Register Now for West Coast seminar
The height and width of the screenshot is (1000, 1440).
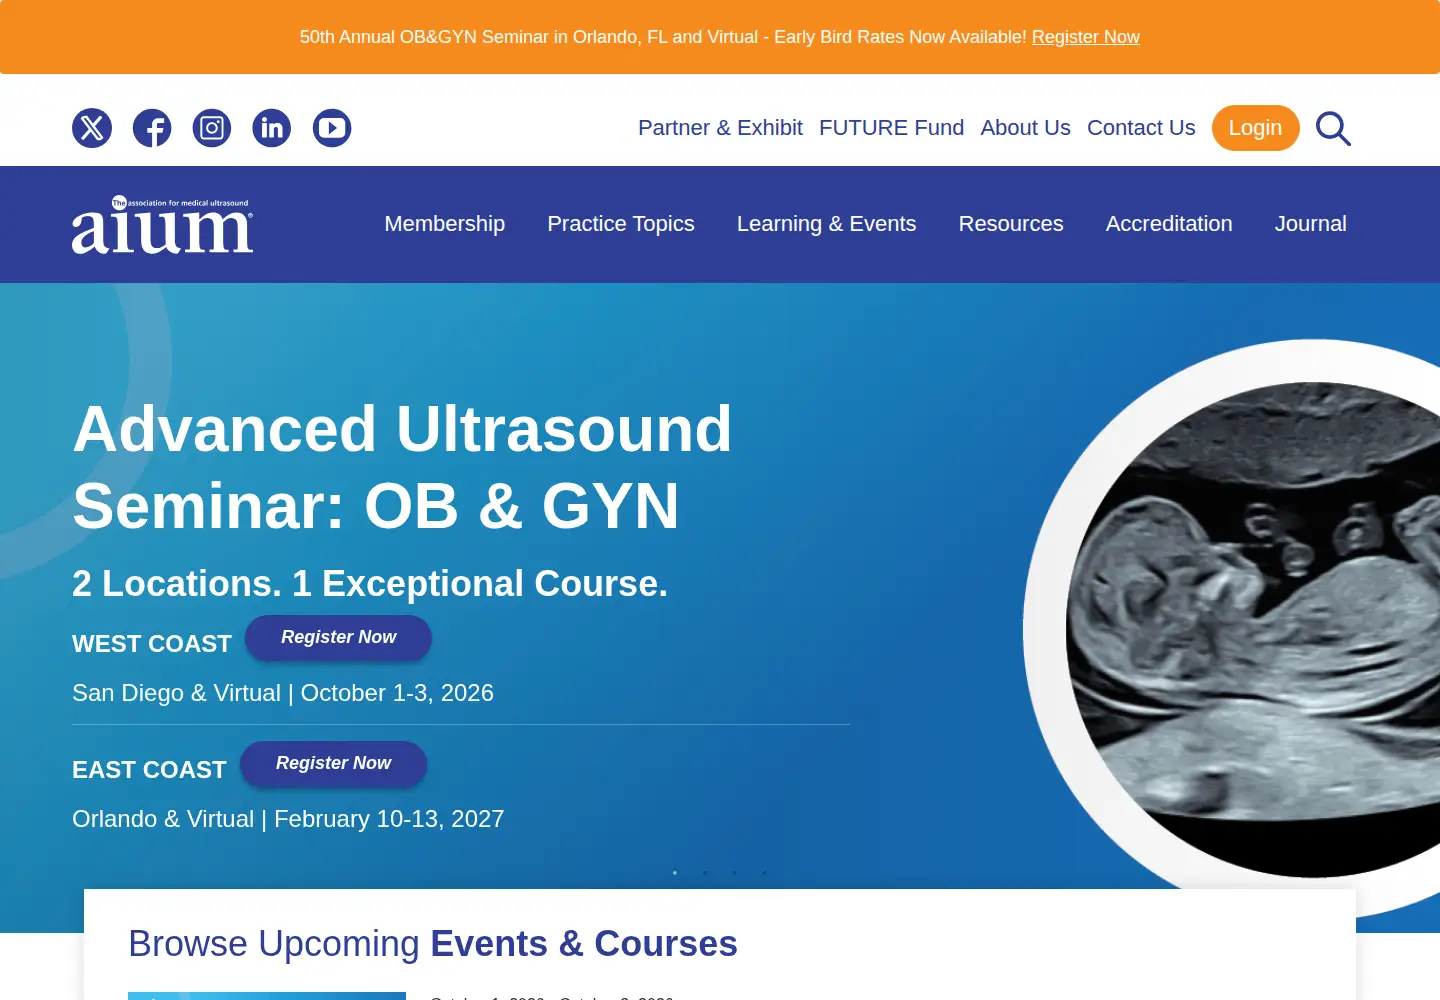[338, 638]
